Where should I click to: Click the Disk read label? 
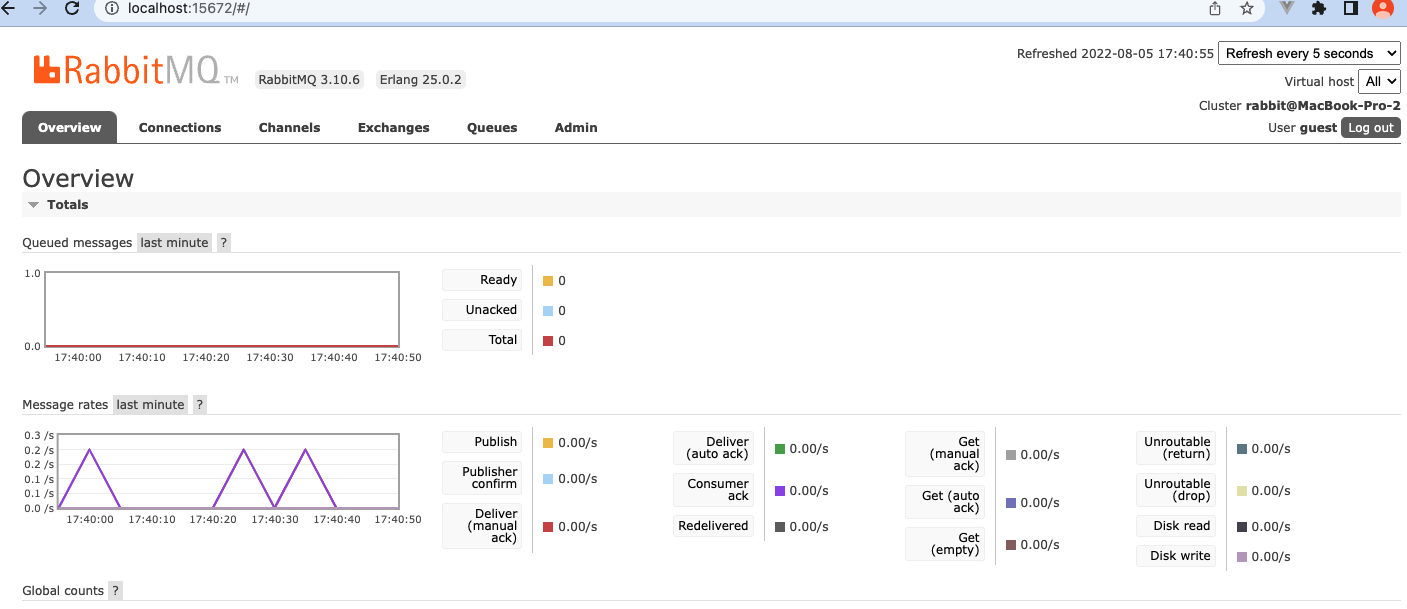click(1176, 526)
